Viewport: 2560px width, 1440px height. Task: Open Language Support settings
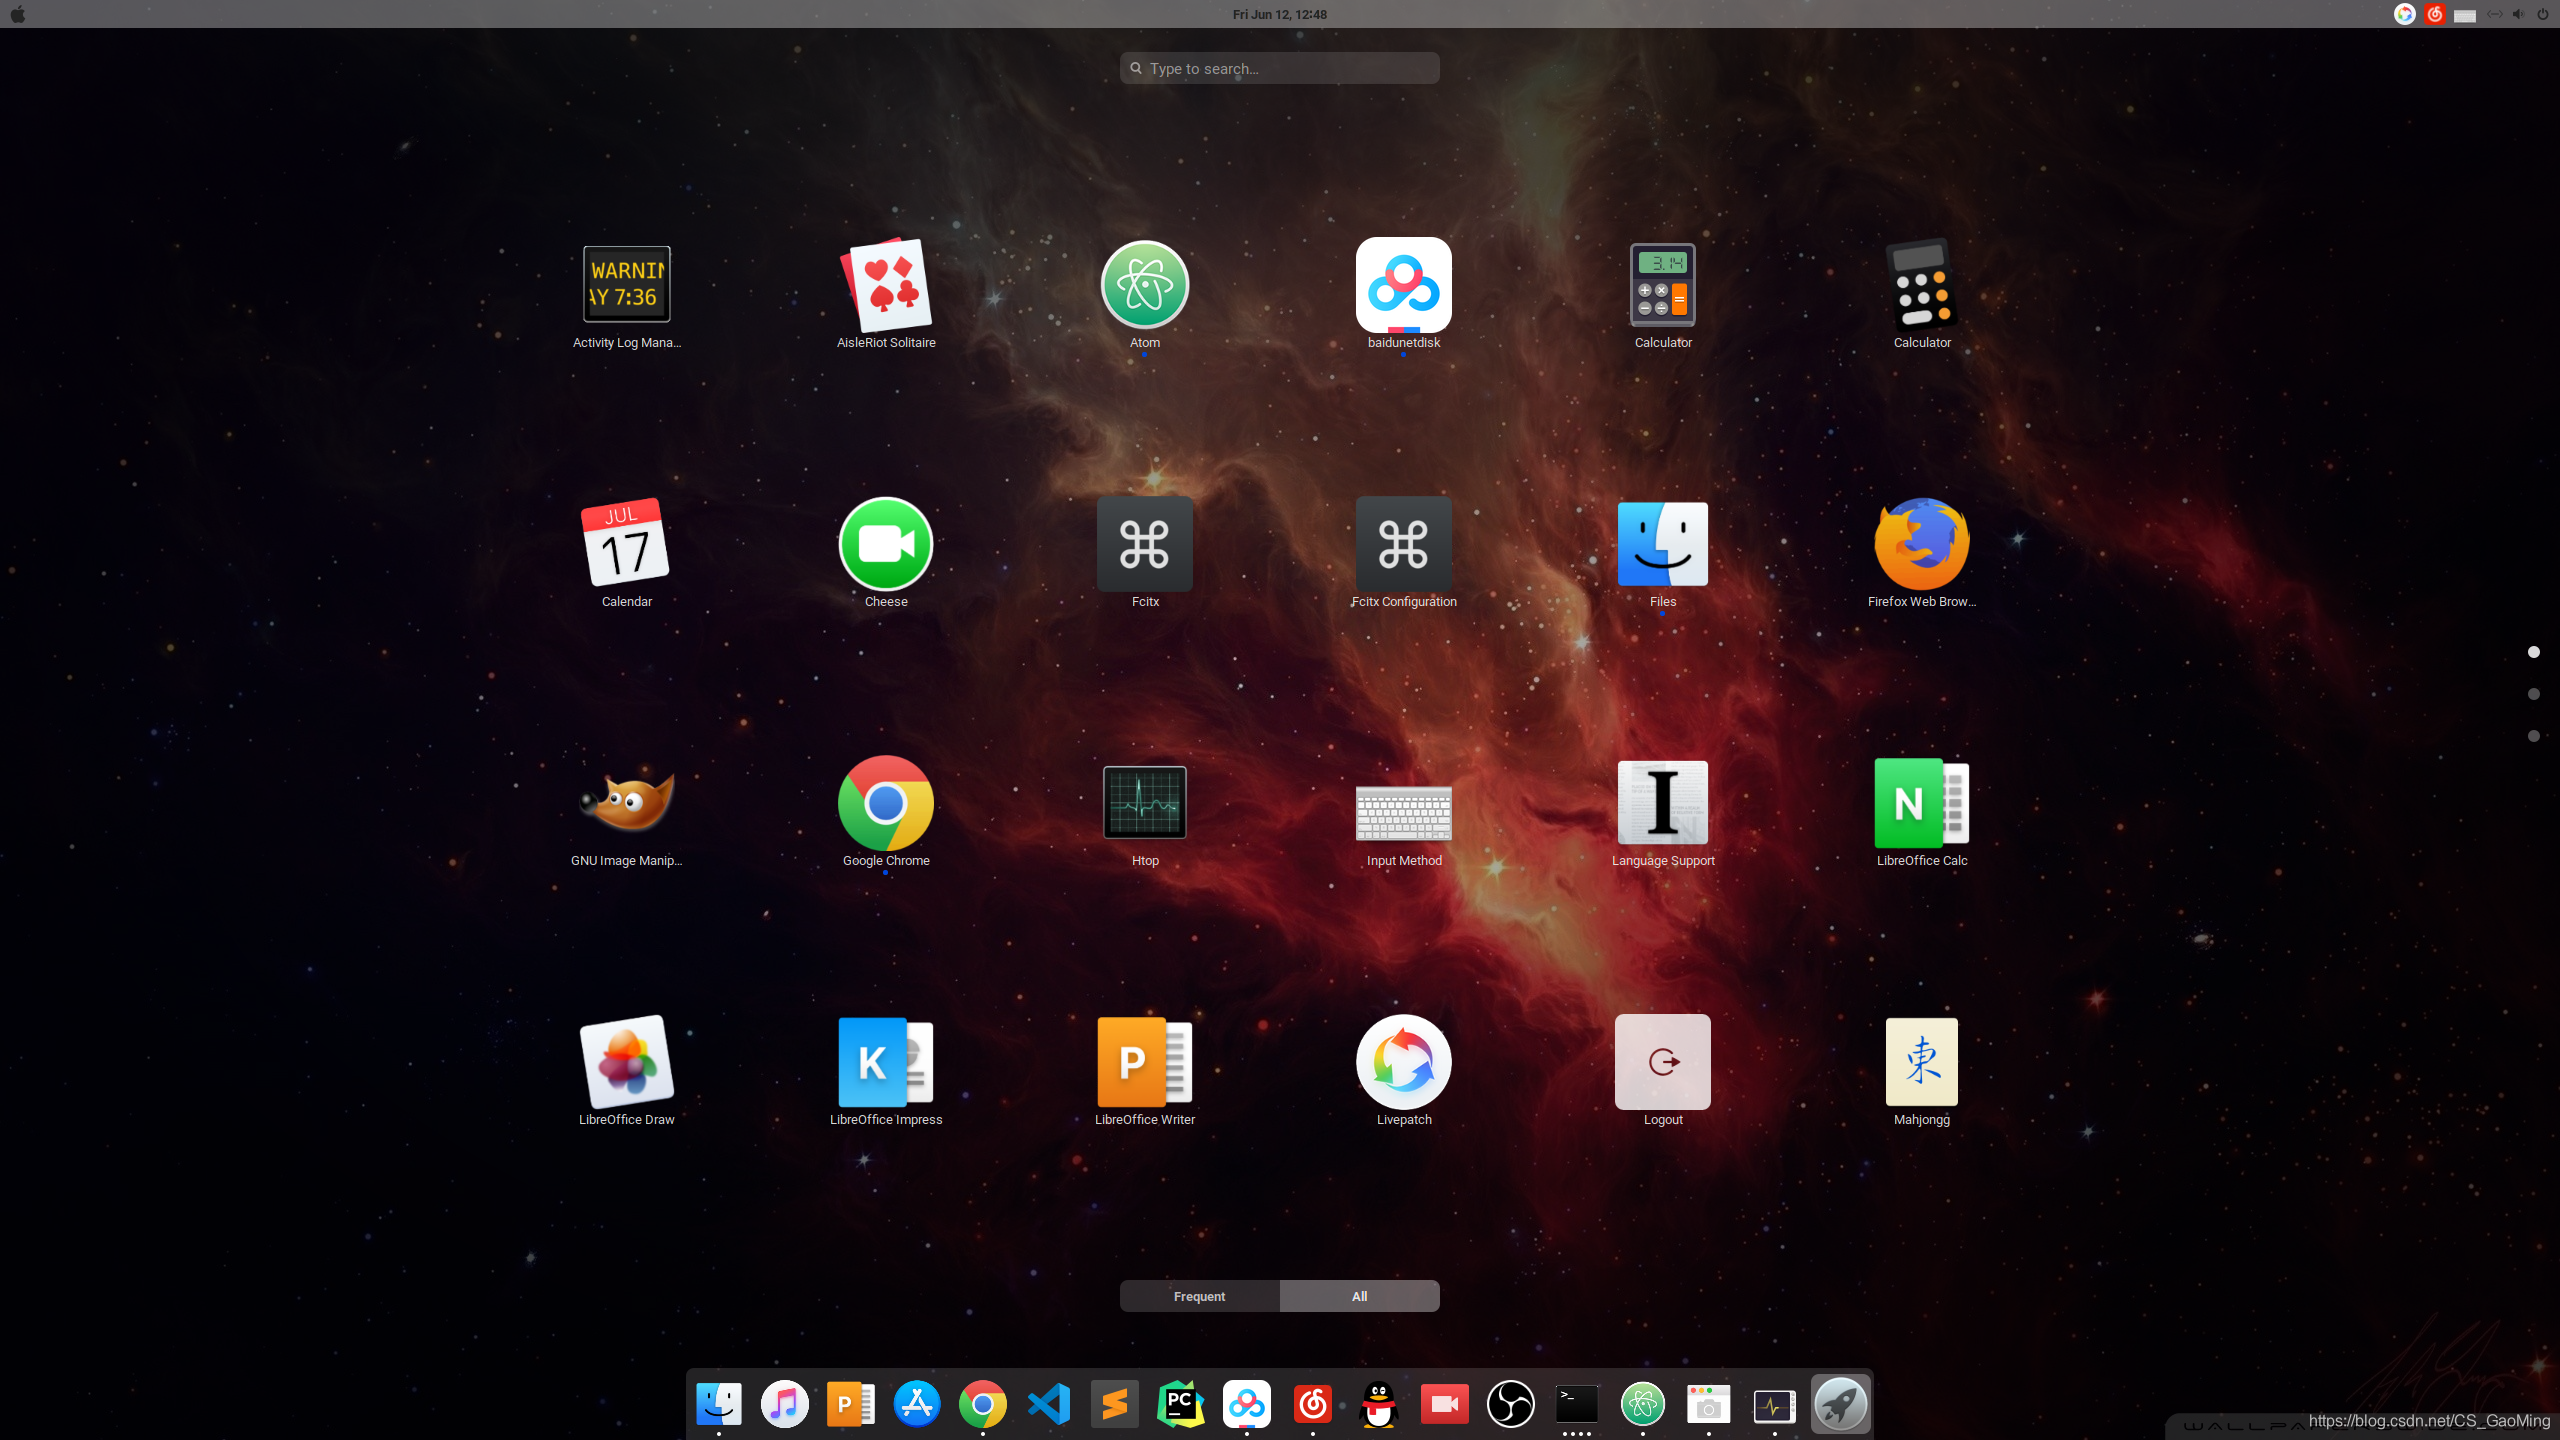point(1662,804)
